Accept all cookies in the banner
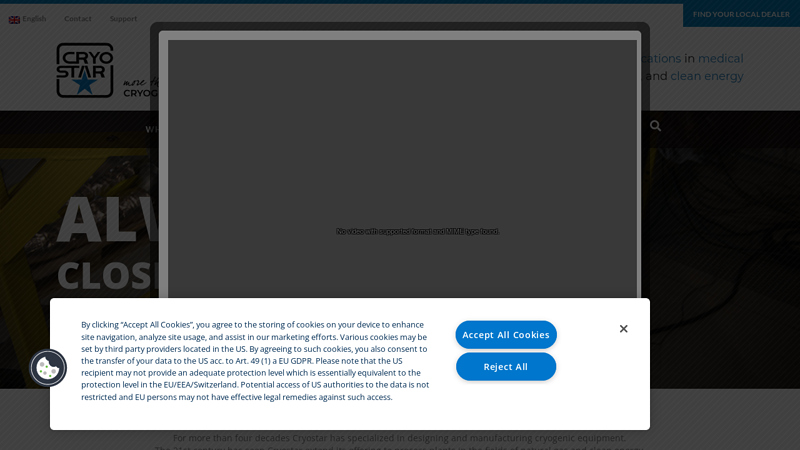The image size is (800, 450). coord(506,335)
